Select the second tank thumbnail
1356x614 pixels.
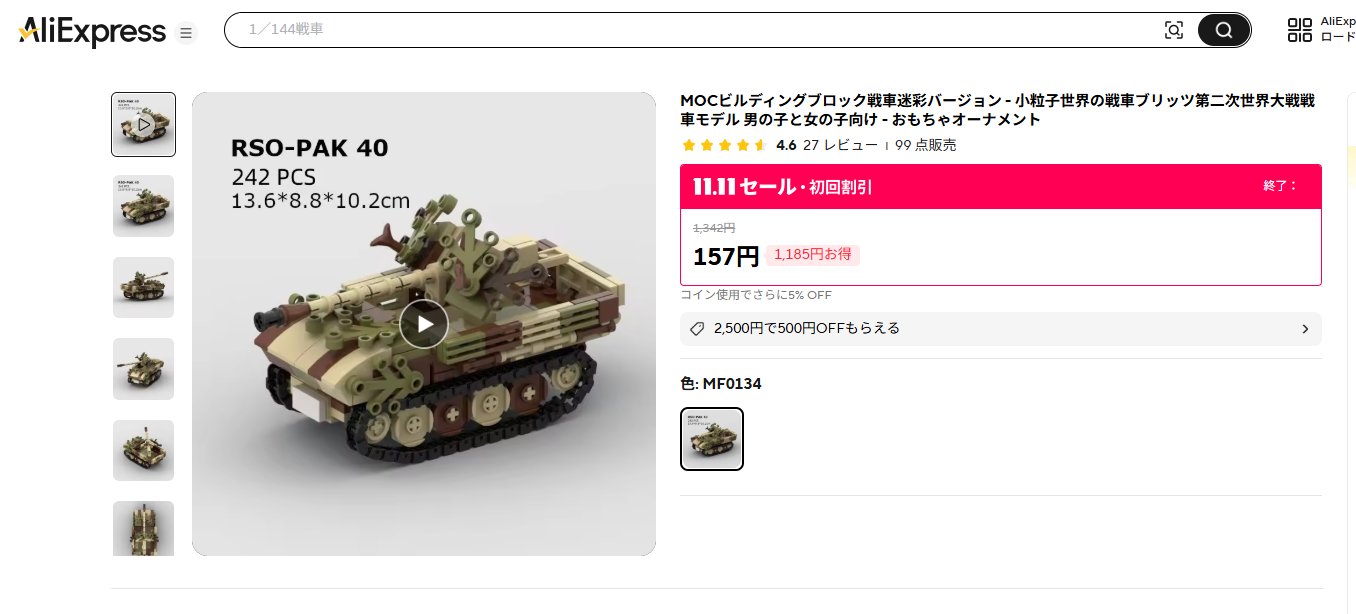click(x=143, y=206)
